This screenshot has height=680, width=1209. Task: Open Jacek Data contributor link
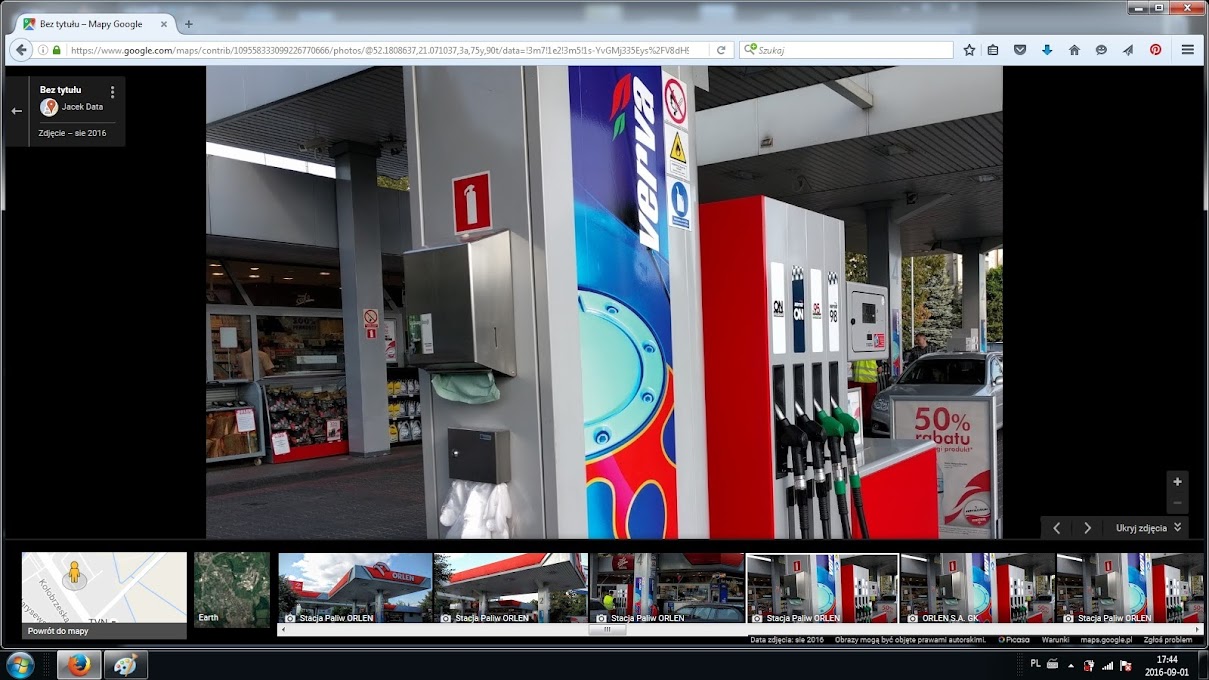[x=82, y=107]
